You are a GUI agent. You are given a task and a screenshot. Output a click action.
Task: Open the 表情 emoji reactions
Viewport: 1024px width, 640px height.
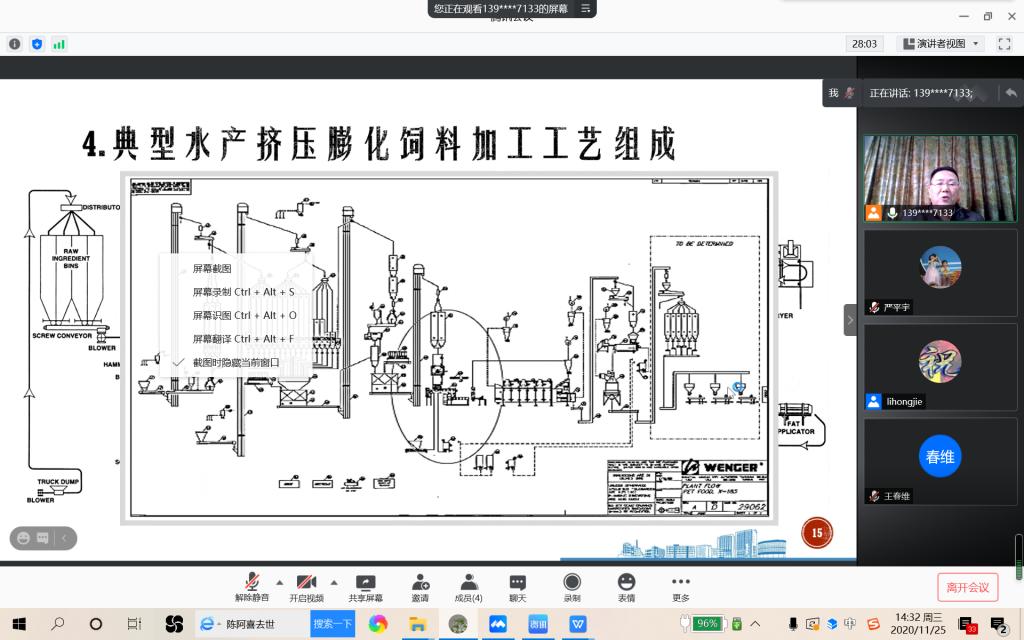pos(626,586)
